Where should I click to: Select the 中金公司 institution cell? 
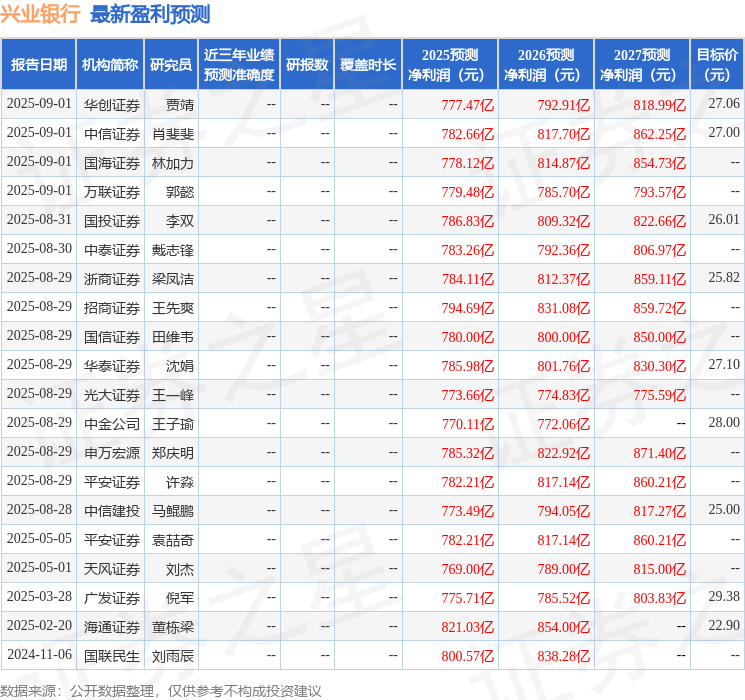click(112, 424)
